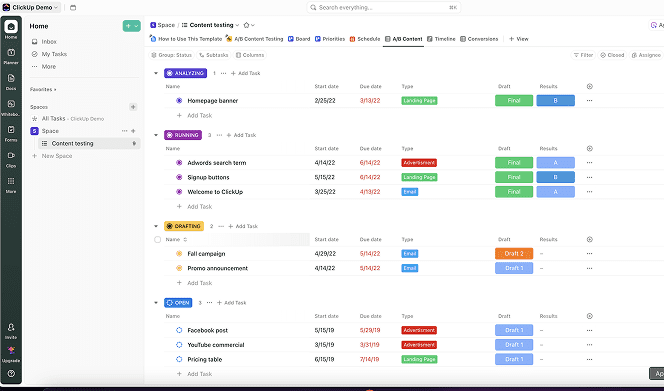Image resolution: width=664 pixels, height=391 pixels.
Task: Click New Space in the sidebar
Action: 53,156
